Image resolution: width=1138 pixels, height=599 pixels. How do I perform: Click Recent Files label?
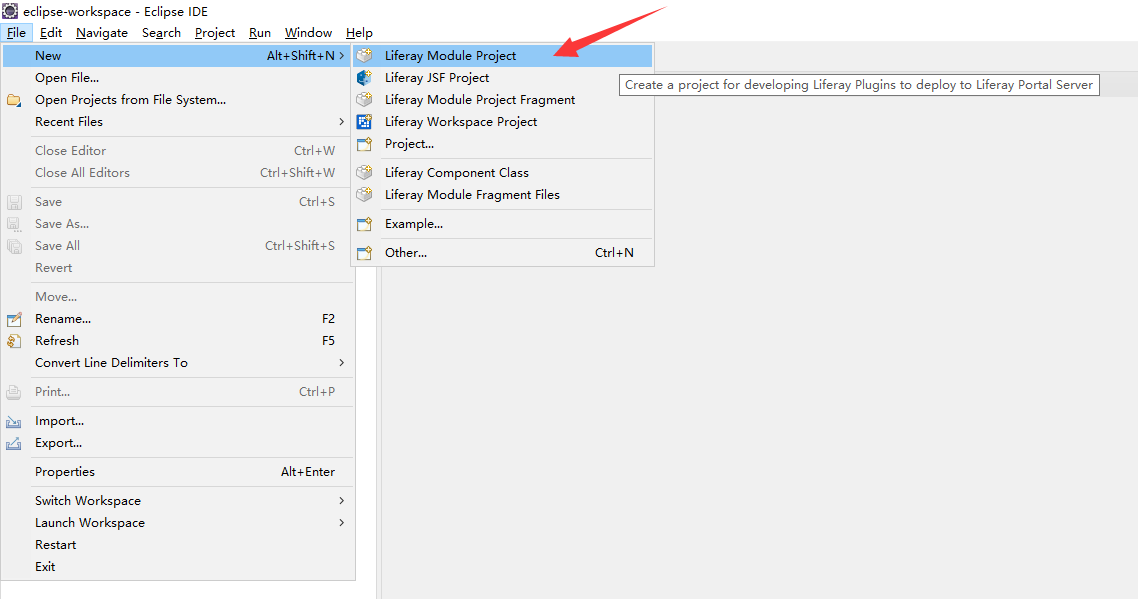point(69,121)
